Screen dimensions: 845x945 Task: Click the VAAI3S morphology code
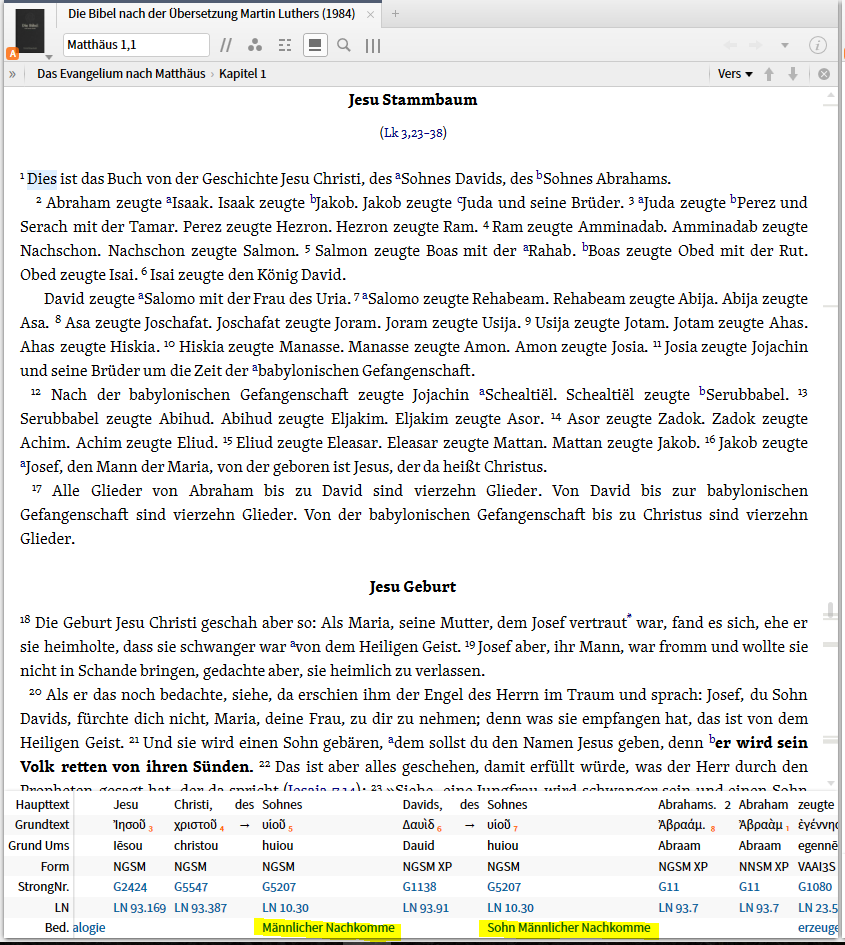pyautogui.click(x=817, y=867)
